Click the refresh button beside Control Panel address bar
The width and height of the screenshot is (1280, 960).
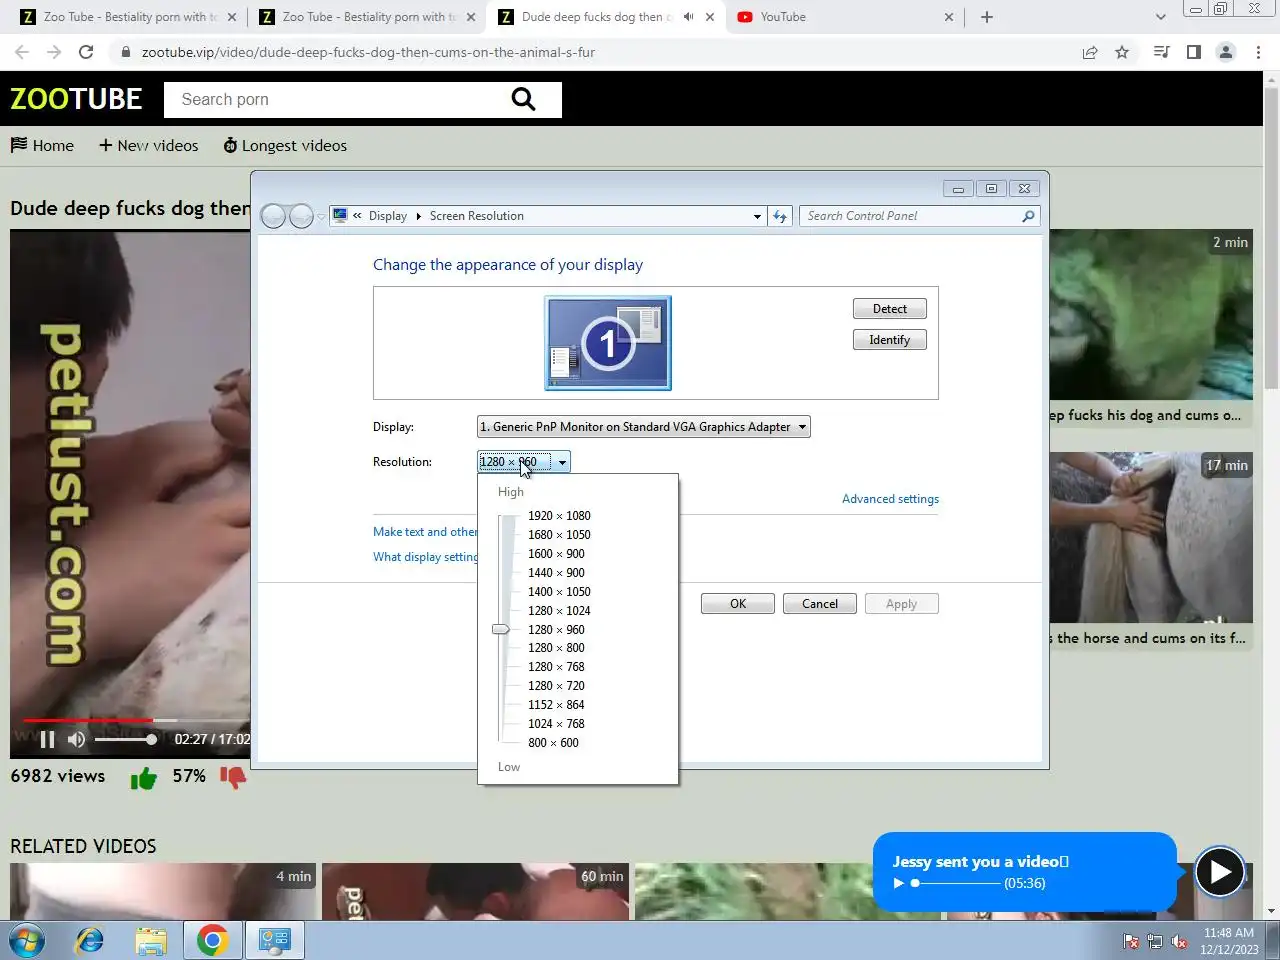[780, 216]
